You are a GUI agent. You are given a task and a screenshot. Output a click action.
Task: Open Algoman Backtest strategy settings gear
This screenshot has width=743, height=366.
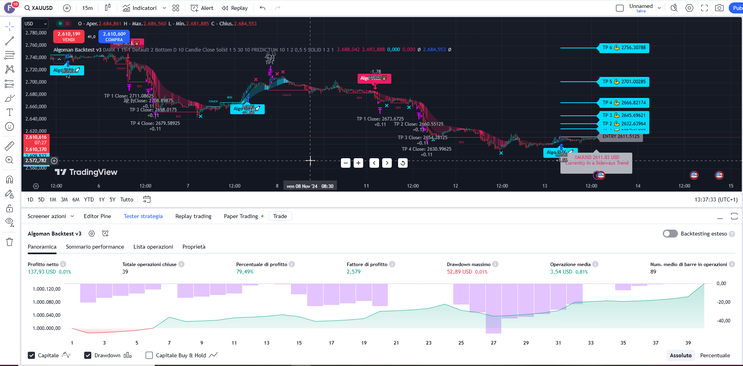point(92,233)
